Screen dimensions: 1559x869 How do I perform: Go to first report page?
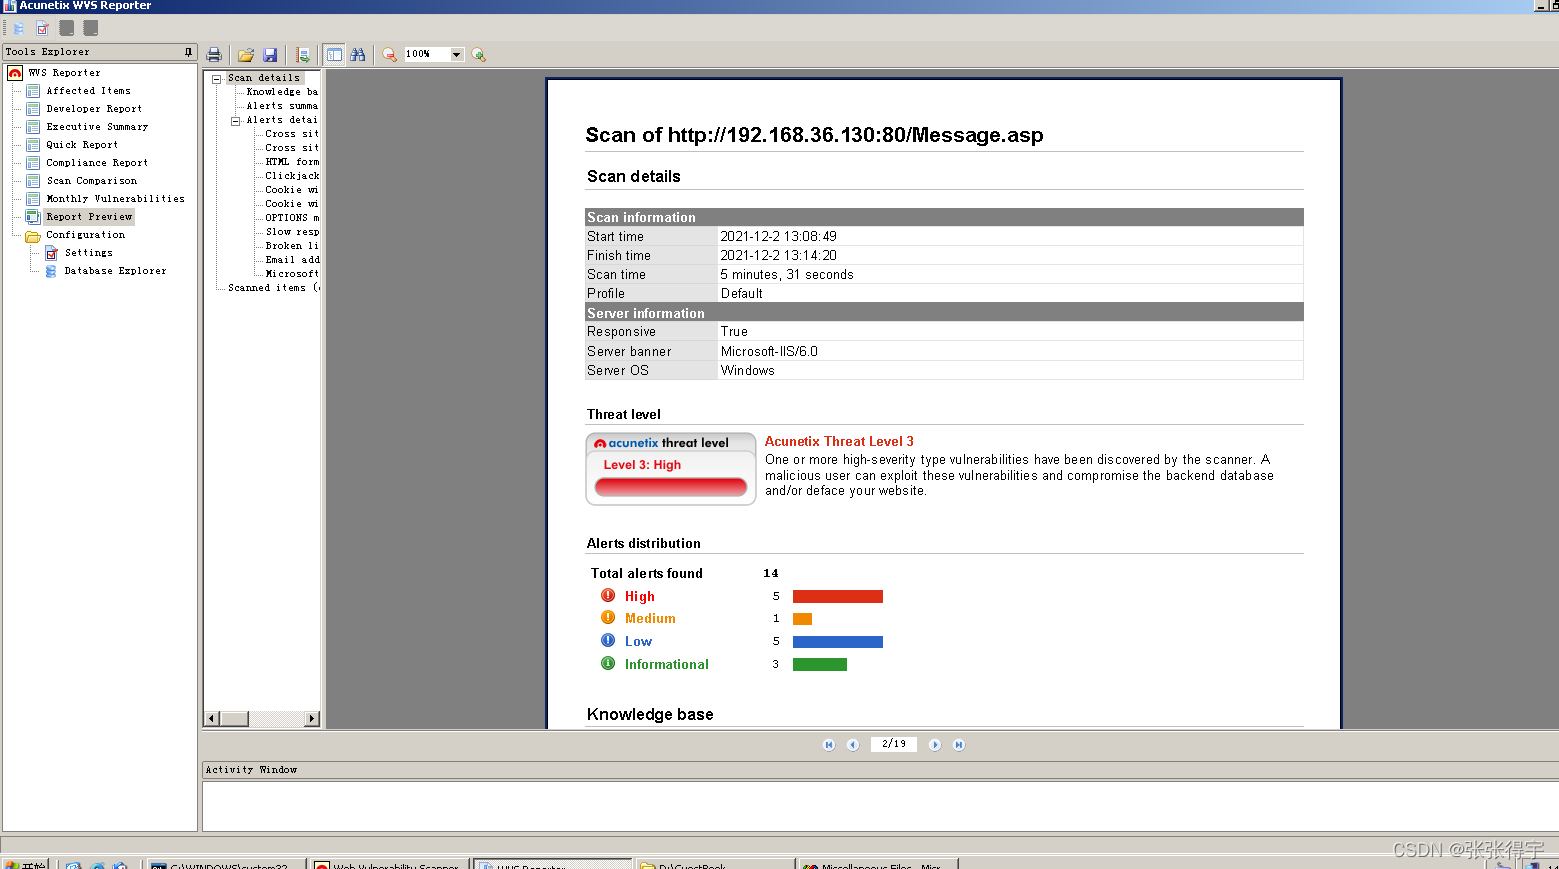point(829,745)
